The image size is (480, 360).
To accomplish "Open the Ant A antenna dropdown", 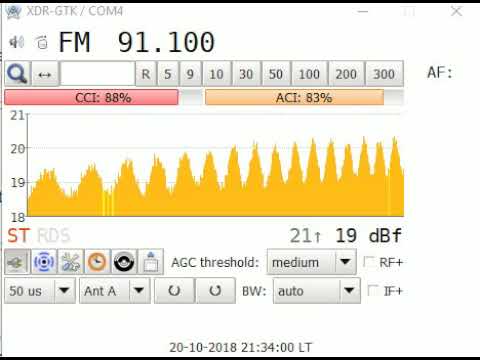I will (115, 291).
